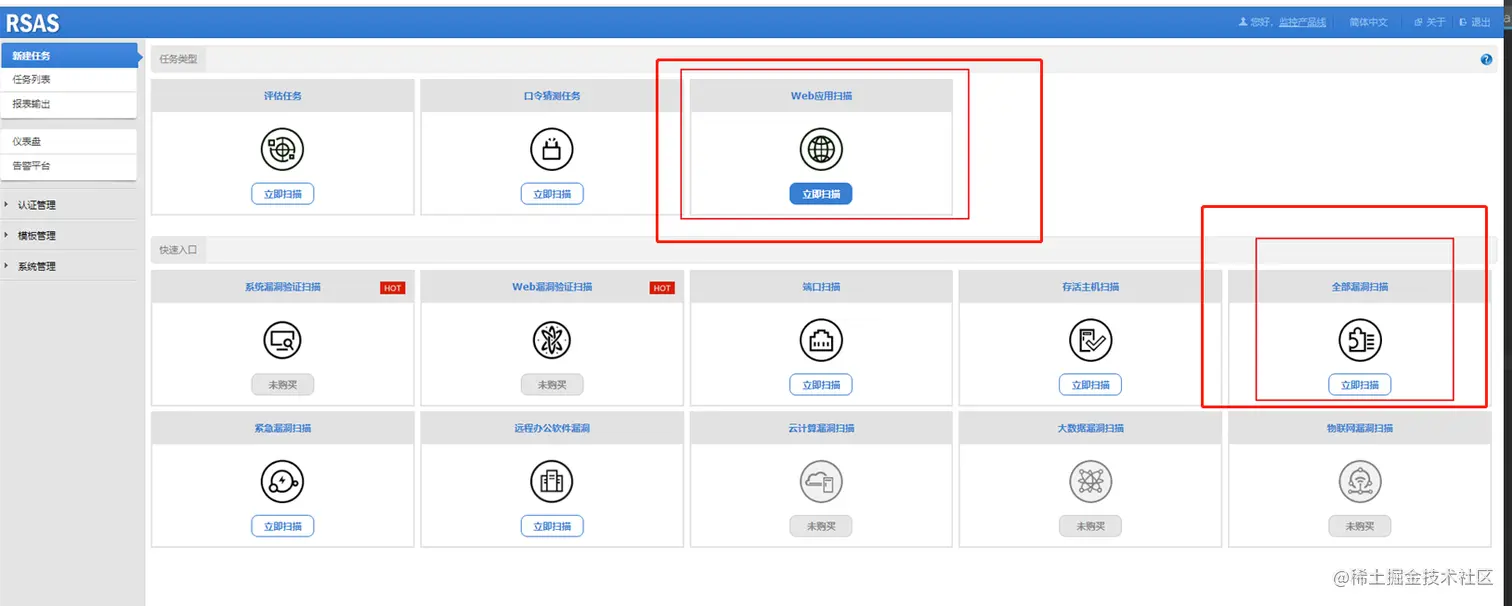The height and width of the screenshot is (606, 1512).
Task: Click 立即扫描 under 紧急漏洞扫描
Action: pyautogui.click(x=283, y=527)
